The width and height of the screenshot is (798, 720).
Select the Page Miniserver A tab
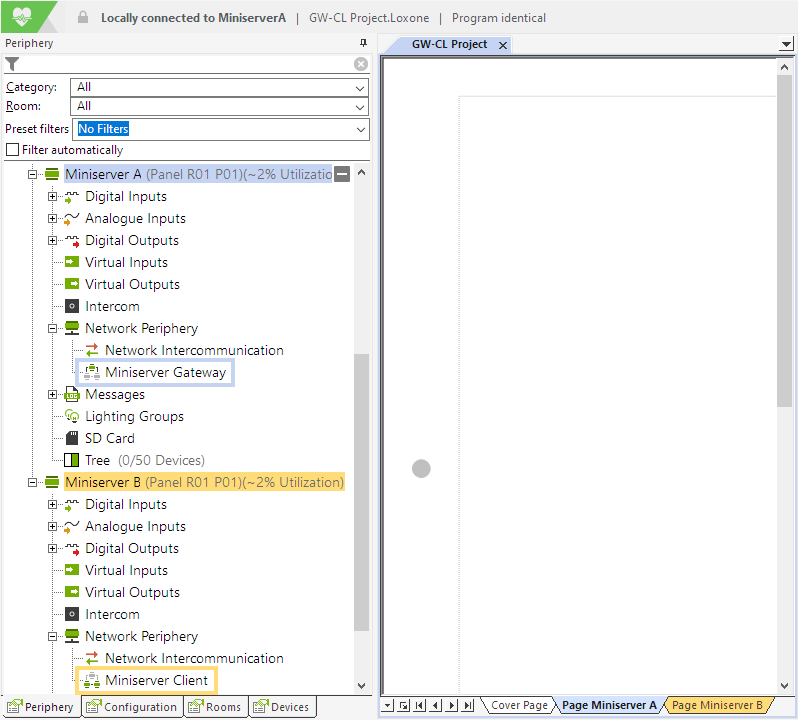point(609,705)
